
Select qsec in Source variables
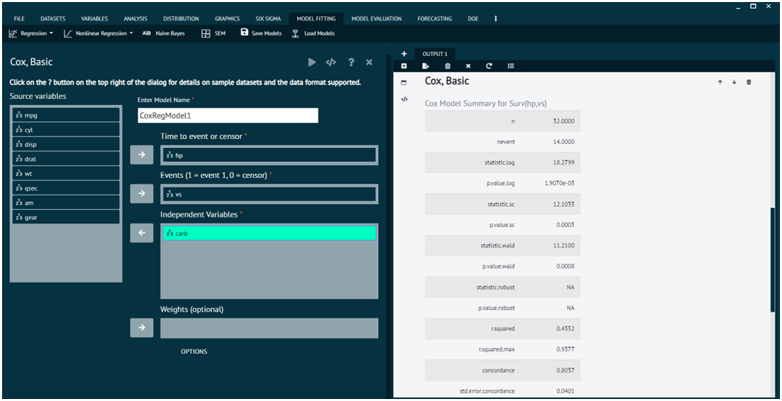[x=66, y=188]
